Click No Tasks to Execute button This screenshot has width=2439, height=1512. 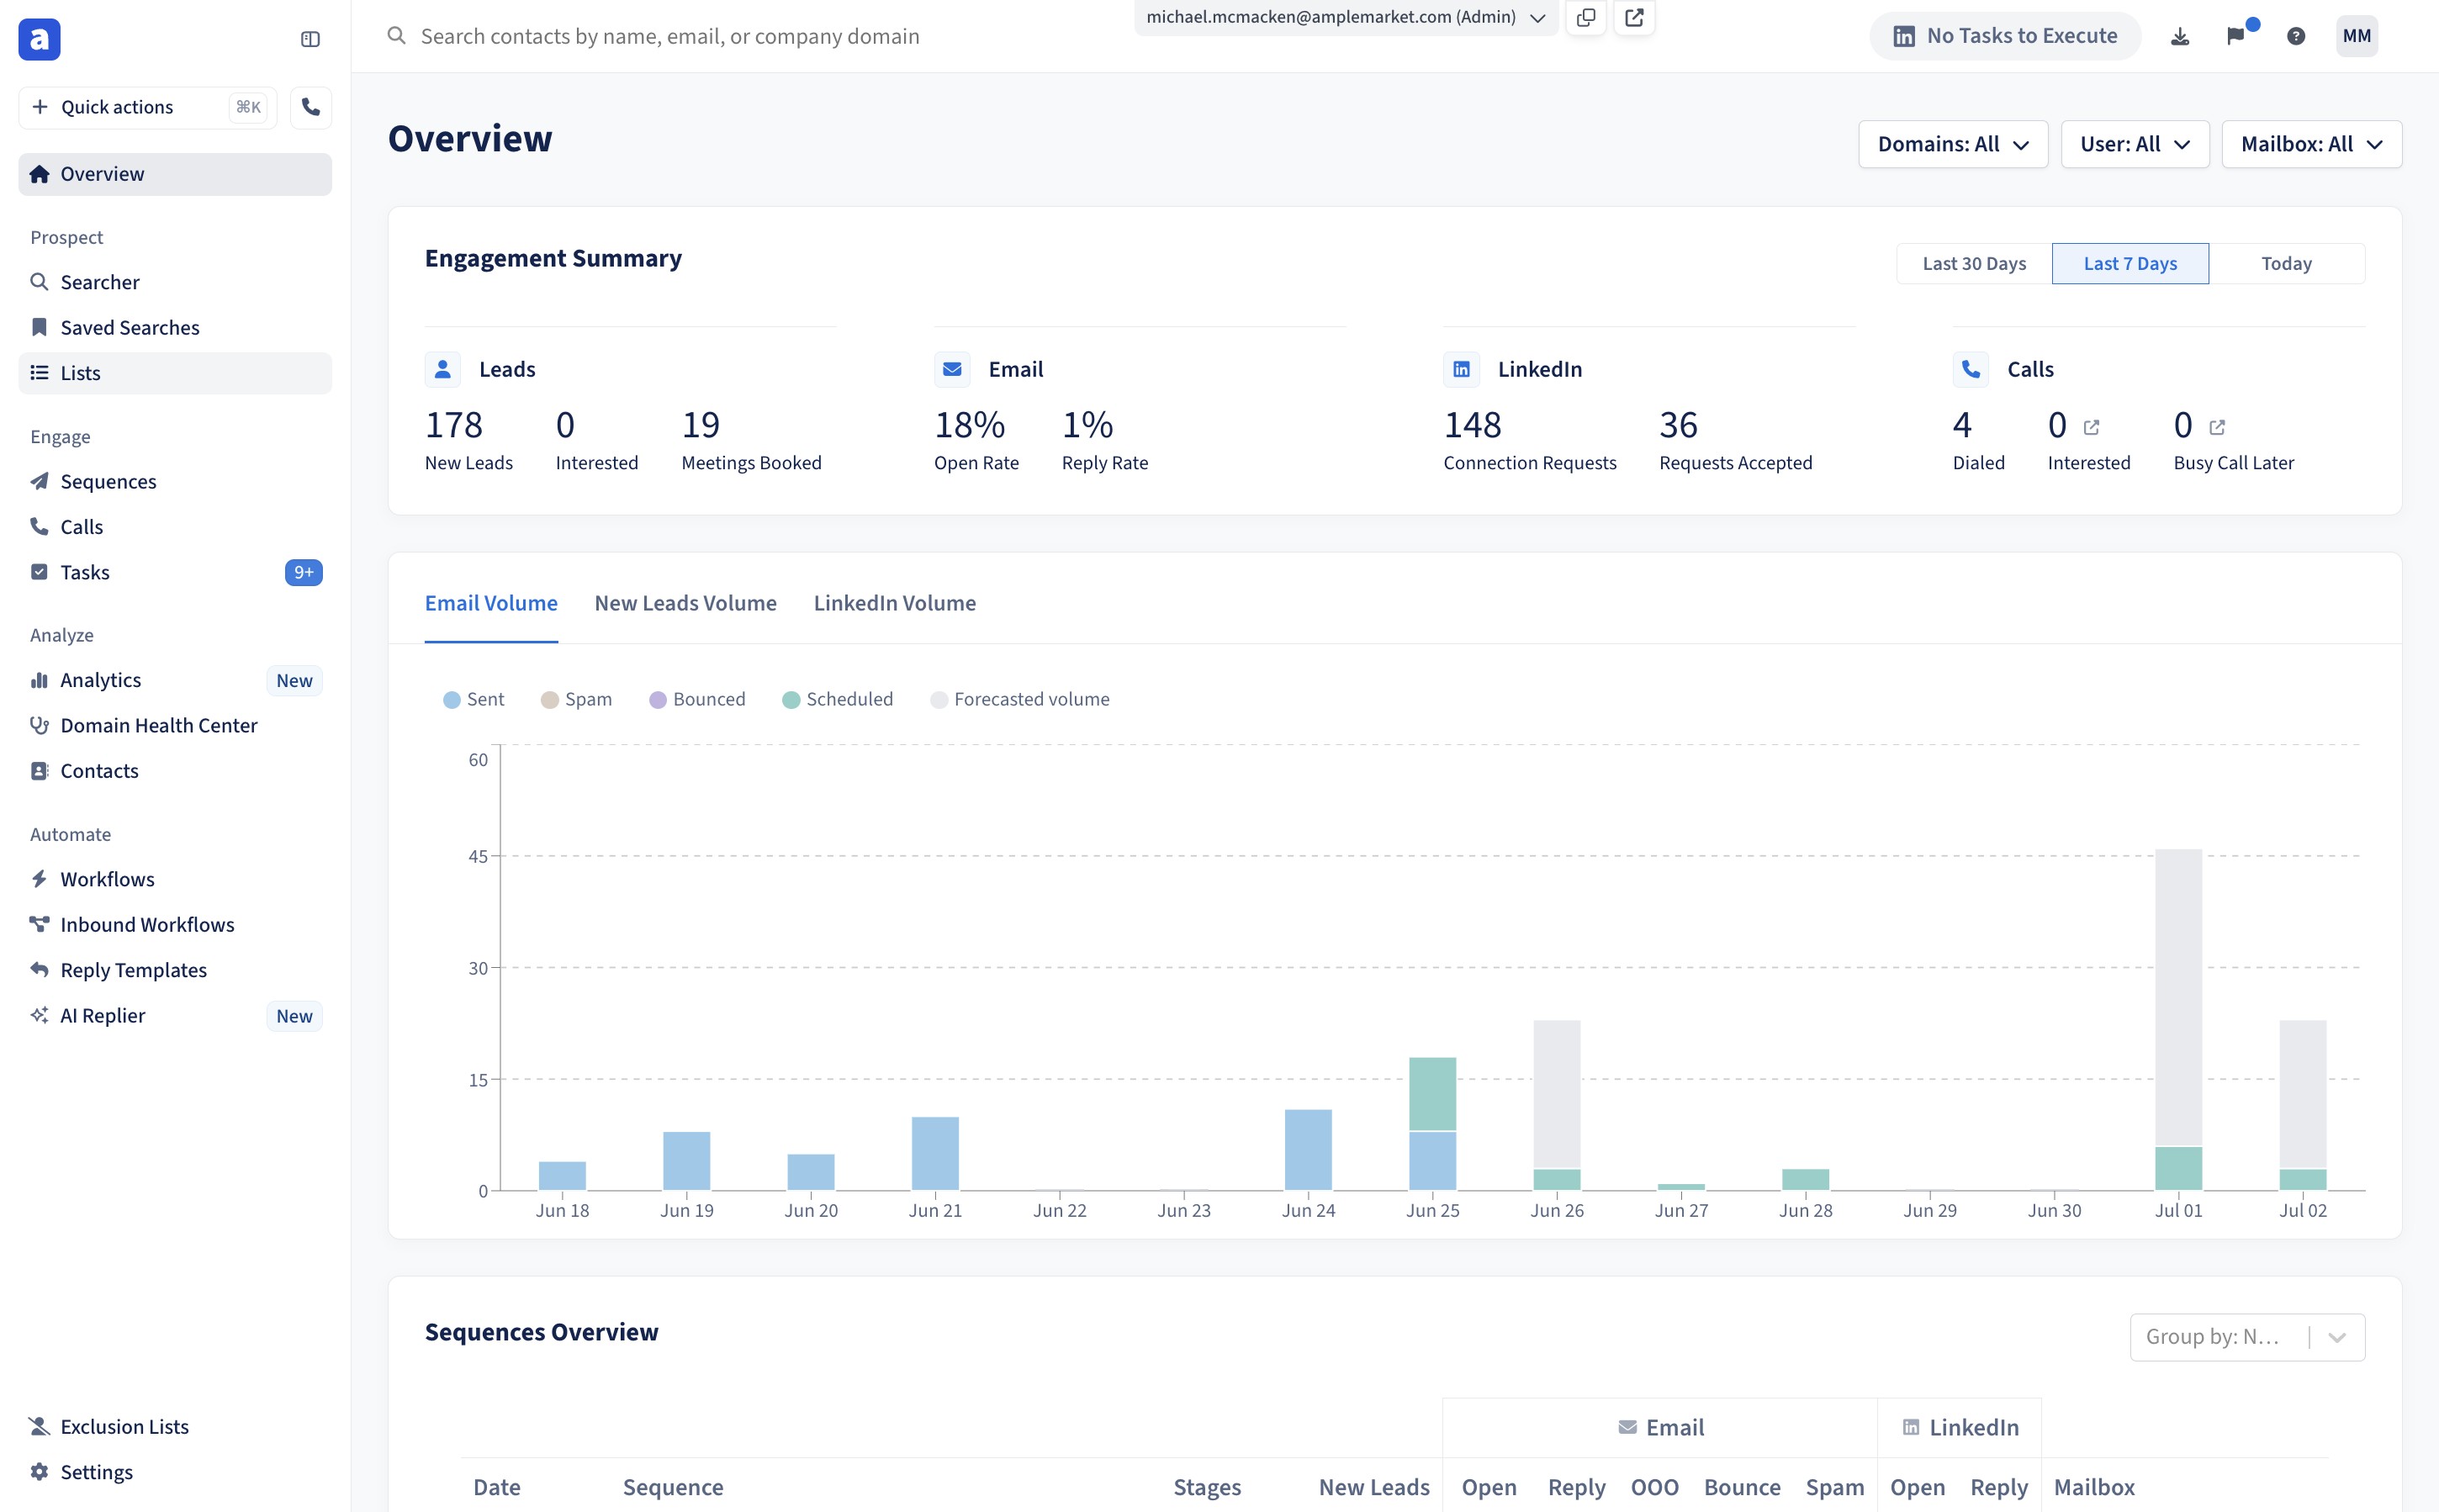tap(2005, 36)
